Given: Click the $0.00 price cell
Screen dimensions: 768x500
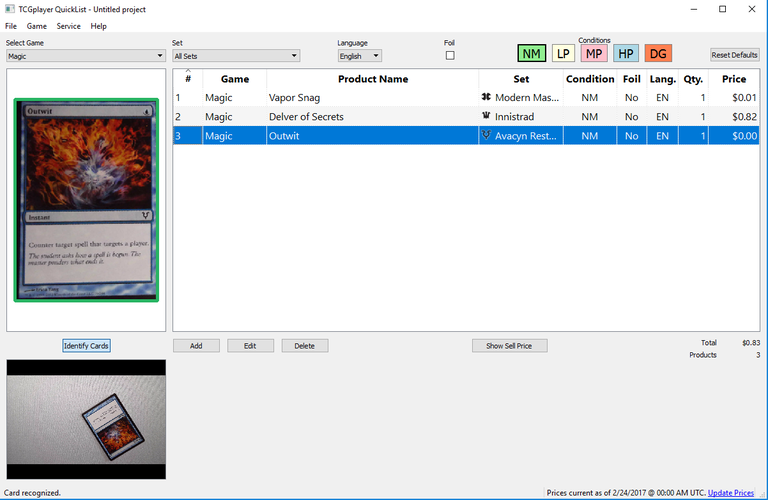Looking at the screenshot, I should [x=734, y=136].
